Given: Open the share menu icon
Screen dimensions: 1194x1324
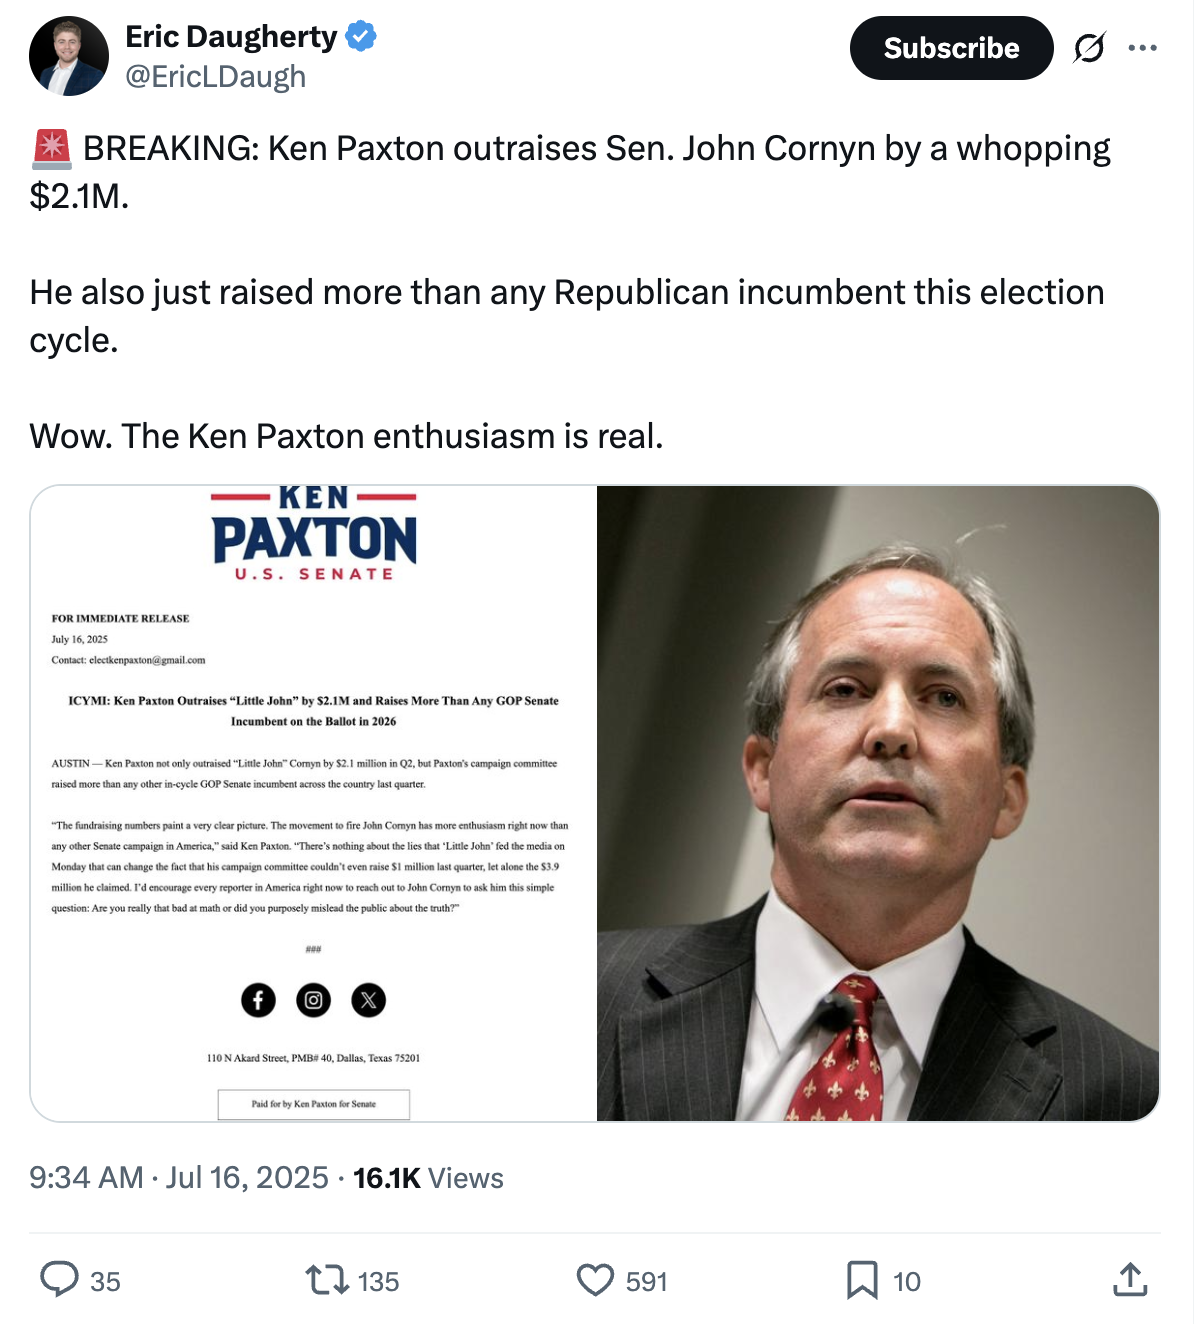Looking at the screenshot, I should pos(1129,1279).
